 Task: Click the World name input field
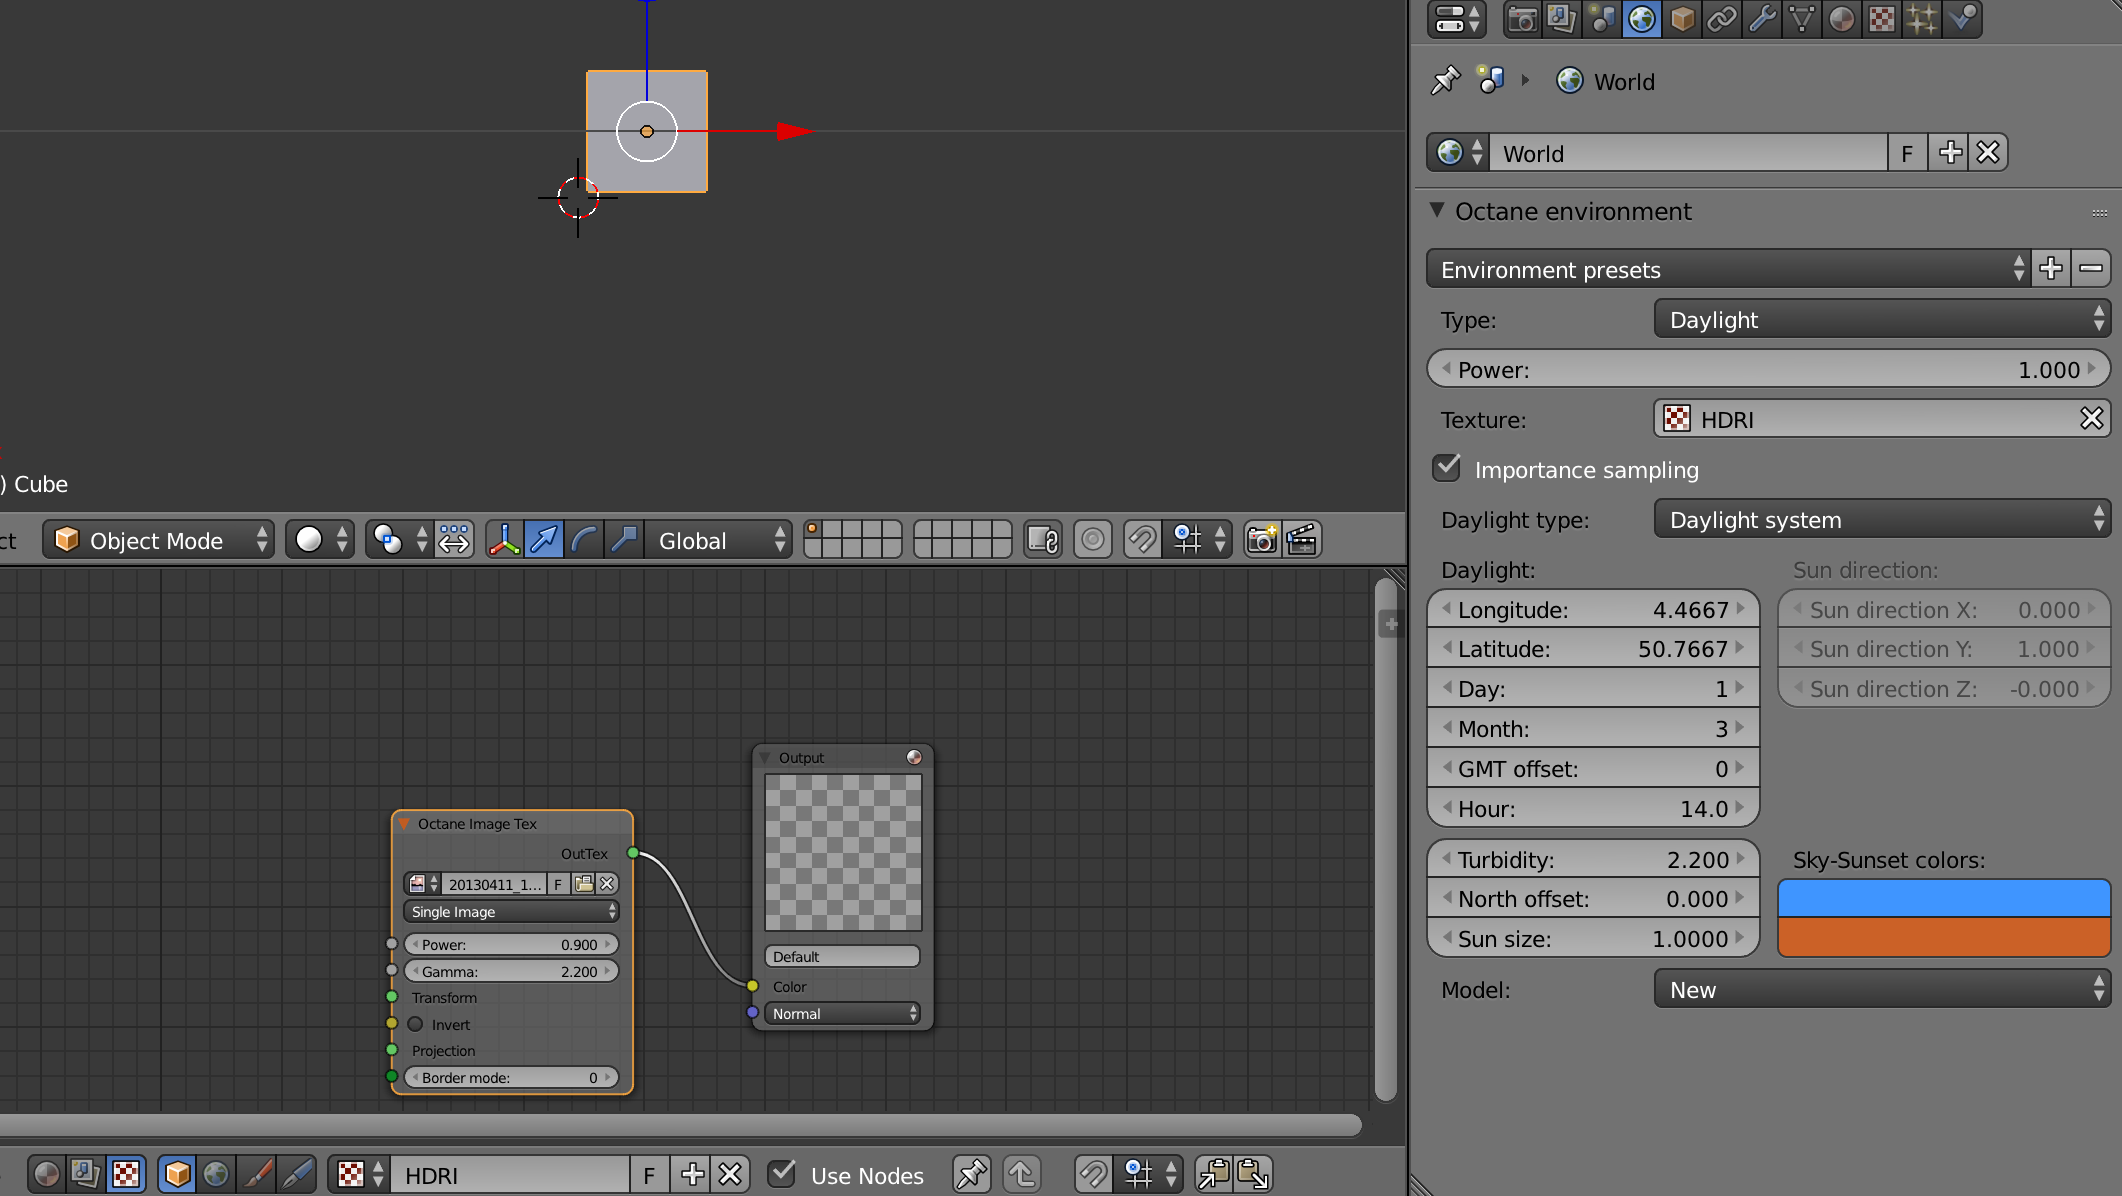pos(1688,153)
